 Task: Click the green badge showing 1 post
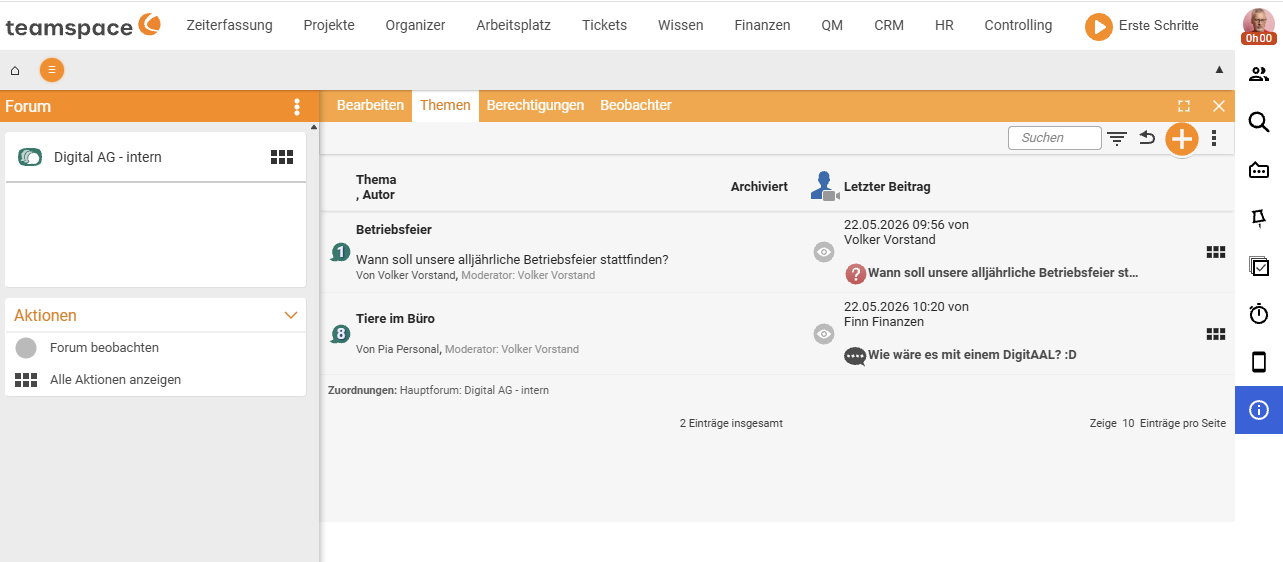[340, 252]
